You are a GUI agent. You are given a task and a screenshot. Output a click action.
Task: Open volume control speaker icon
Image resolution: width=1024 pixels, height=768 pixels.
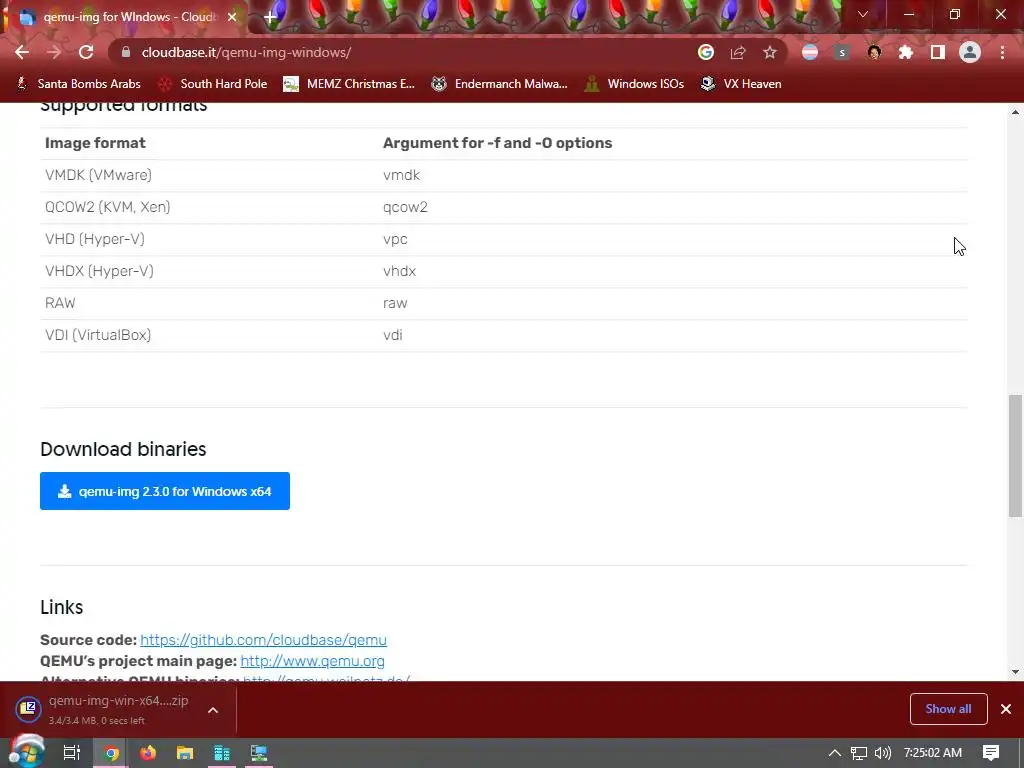(882, 753)
